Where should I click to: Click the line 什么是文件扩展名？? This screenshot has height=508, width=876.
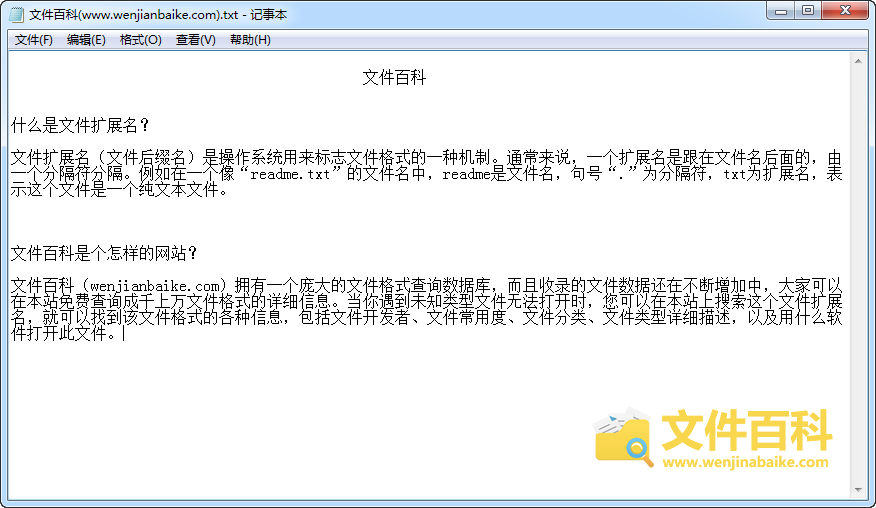(81, 125)
